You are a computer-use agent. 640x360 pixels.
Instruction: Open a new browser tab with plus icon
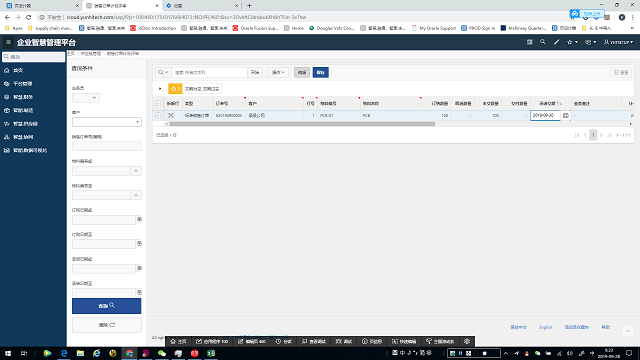(249, 6)
